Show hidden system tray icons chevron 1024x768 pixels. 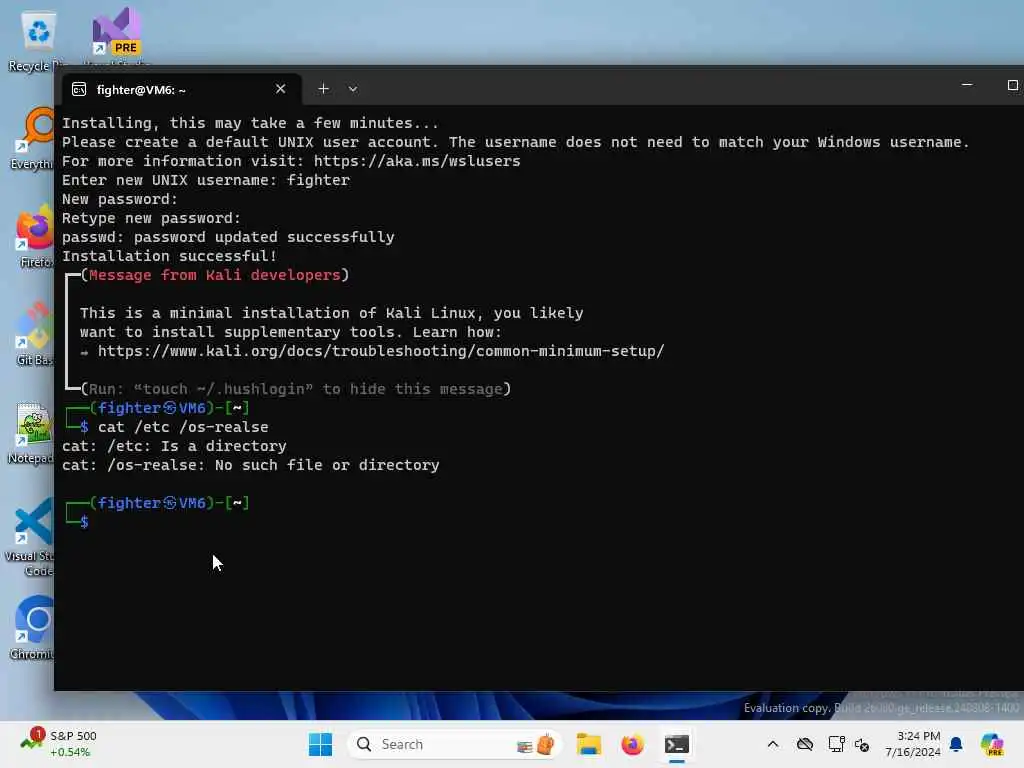click(773, 744)
